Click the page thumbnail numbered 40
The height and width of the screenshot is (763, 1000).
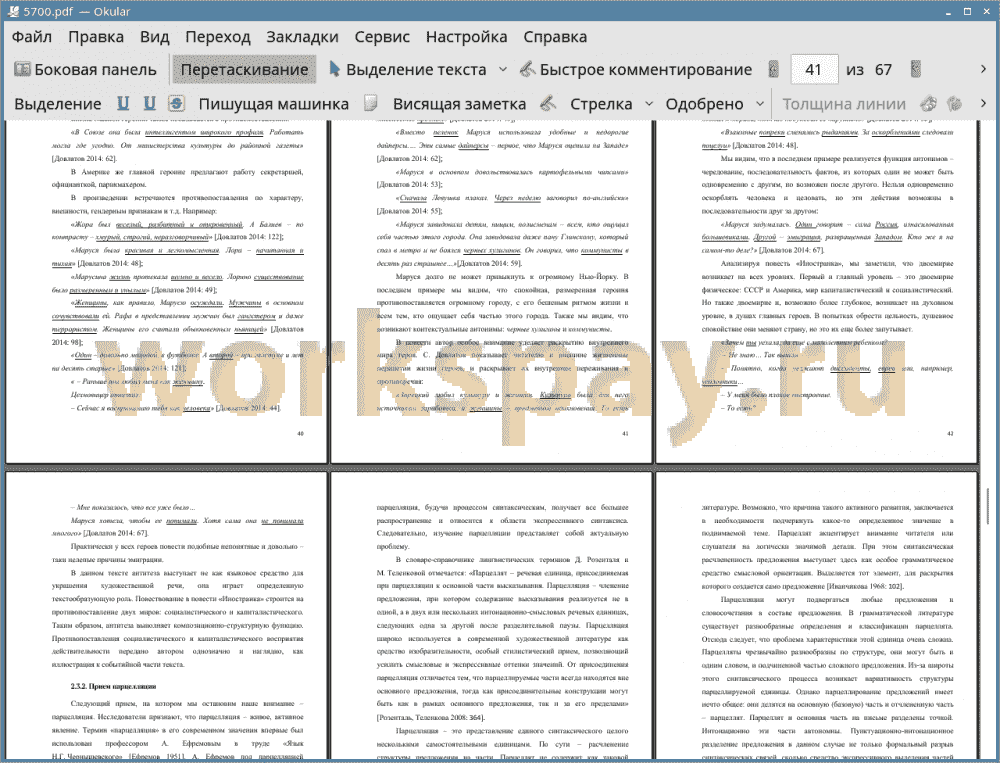click(166, 291)
